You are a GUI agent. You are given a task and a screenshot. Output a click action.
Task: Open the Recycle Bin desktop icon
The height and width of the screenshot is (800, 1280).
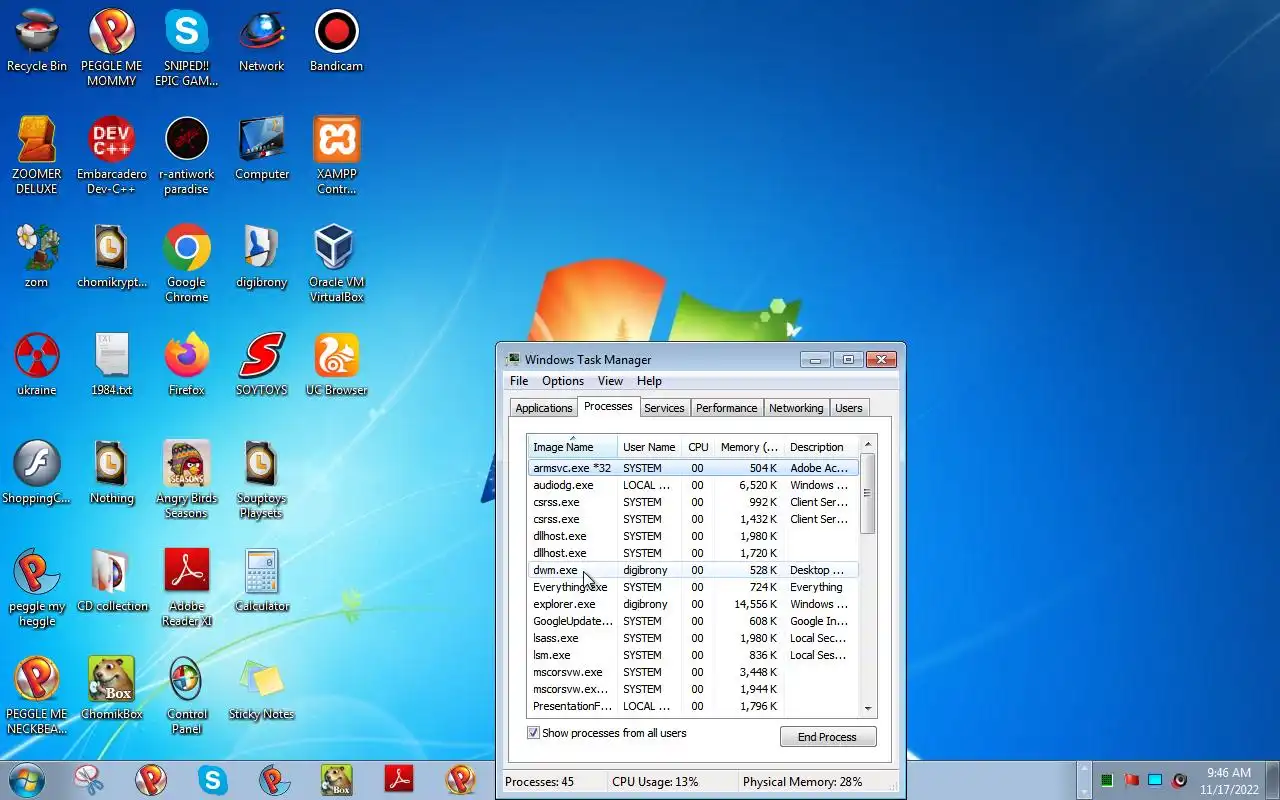click(x=37, y=42)
